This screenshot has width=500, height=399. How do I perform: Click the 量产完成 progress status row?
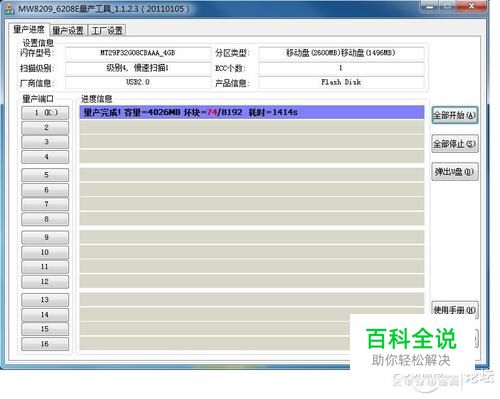(x=252, y=112)
